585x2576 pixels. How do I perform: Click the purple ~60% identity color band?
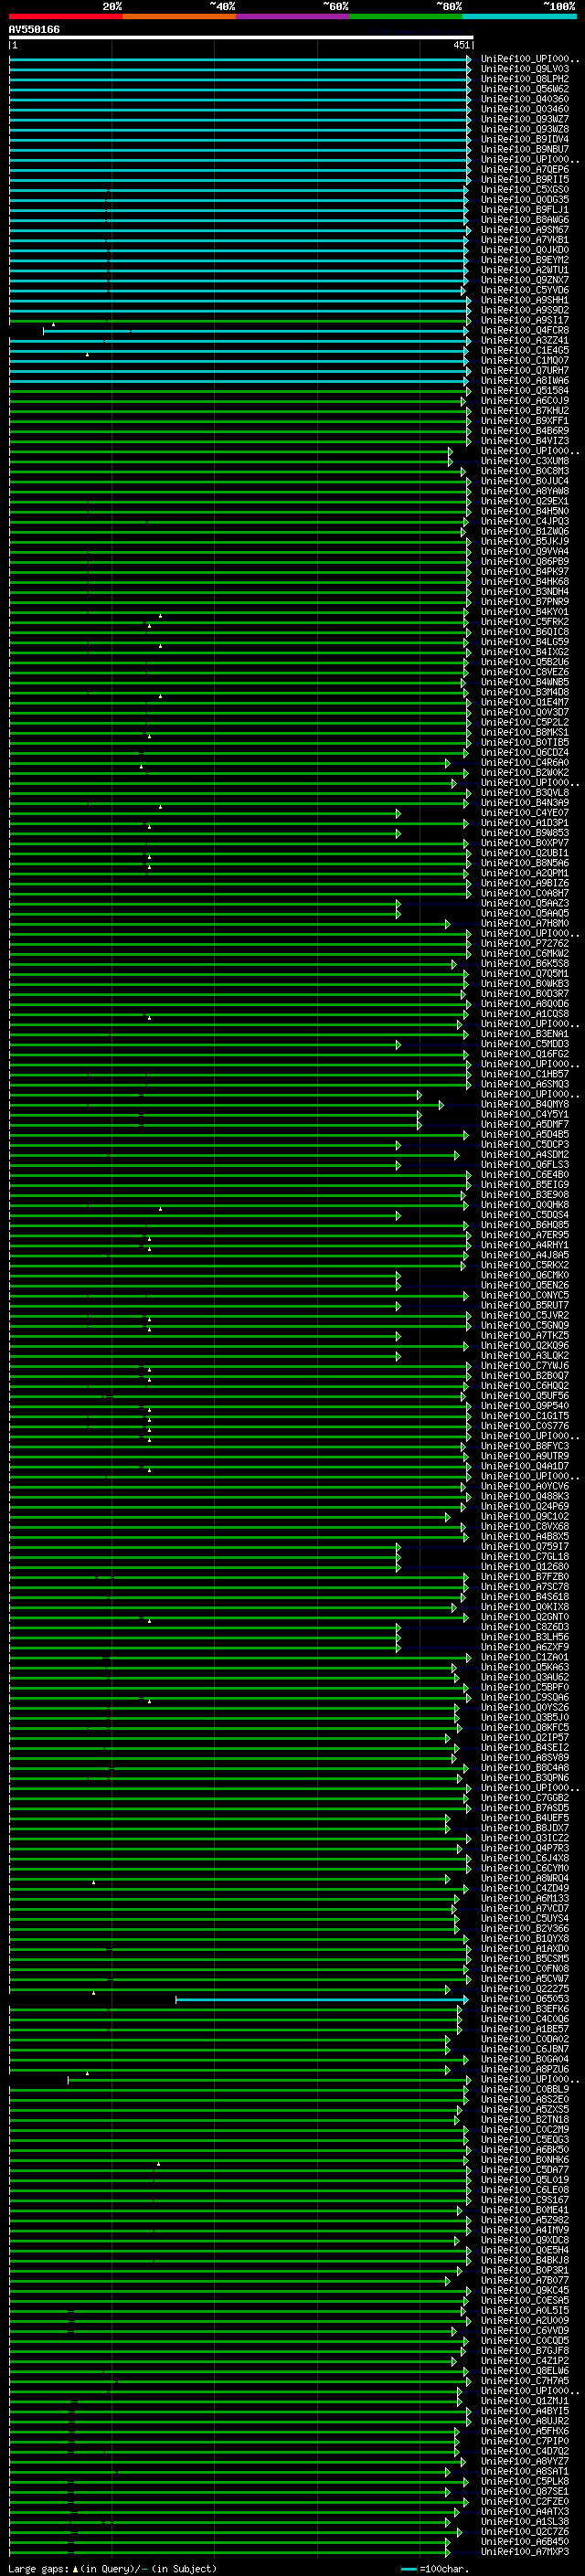(293, 16)
